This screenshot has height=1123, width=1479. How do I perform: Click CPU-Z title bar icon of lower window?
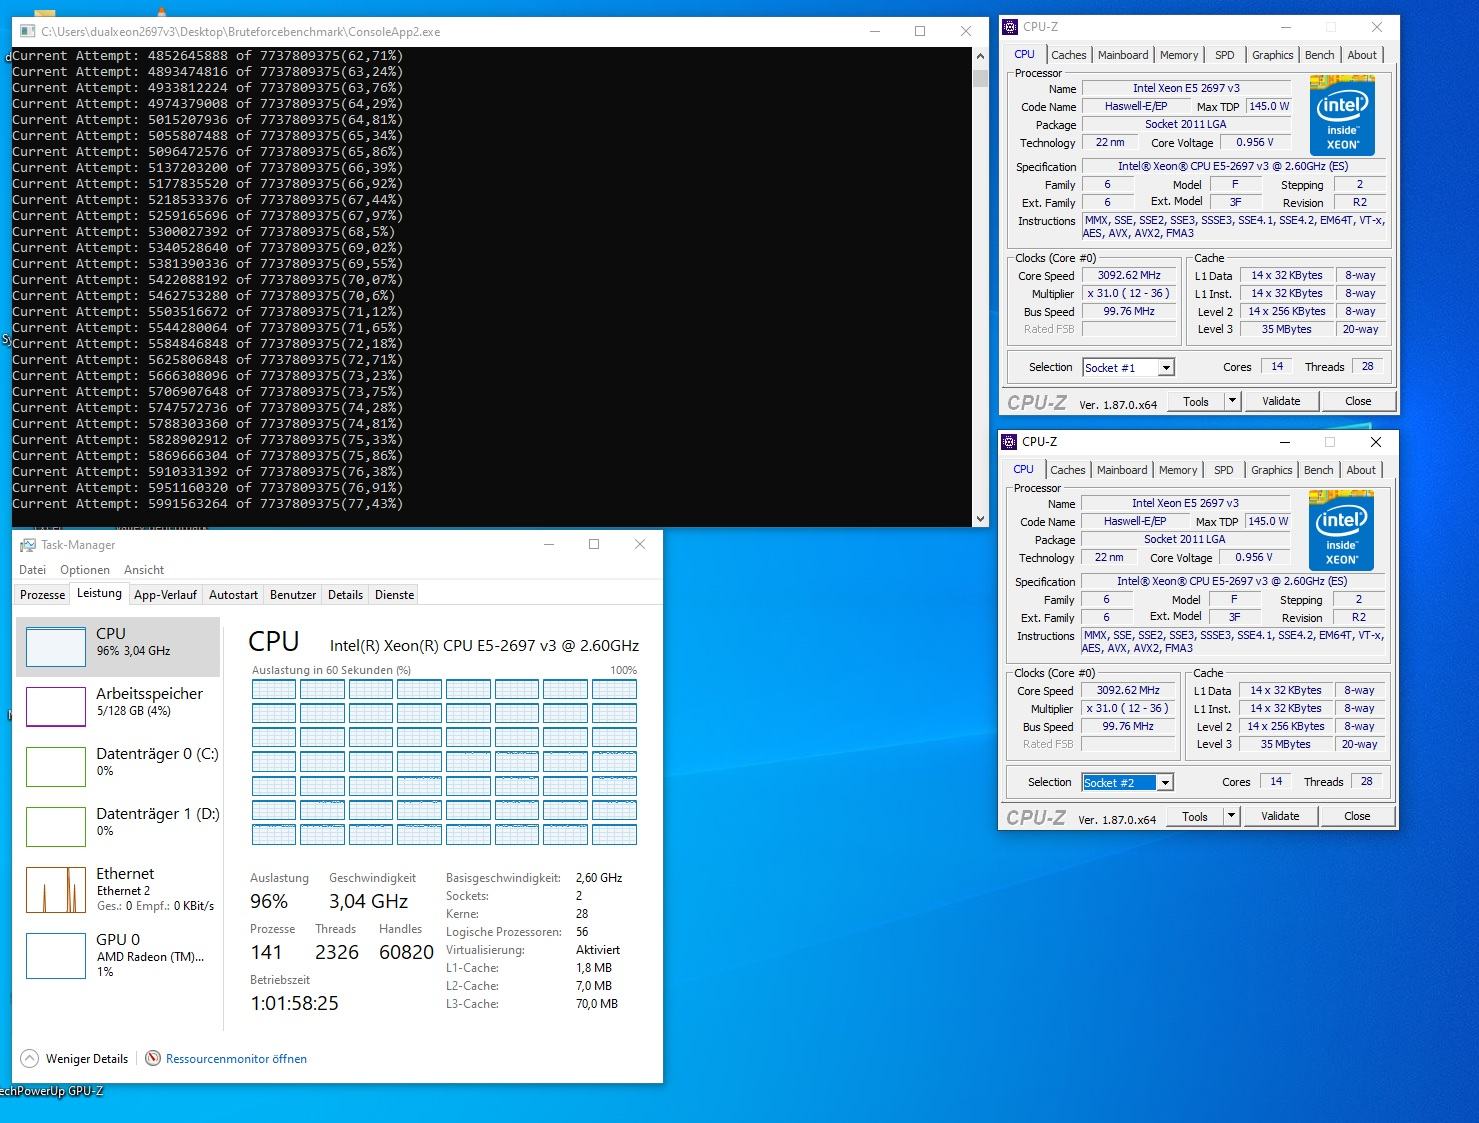click(1010, 442)
